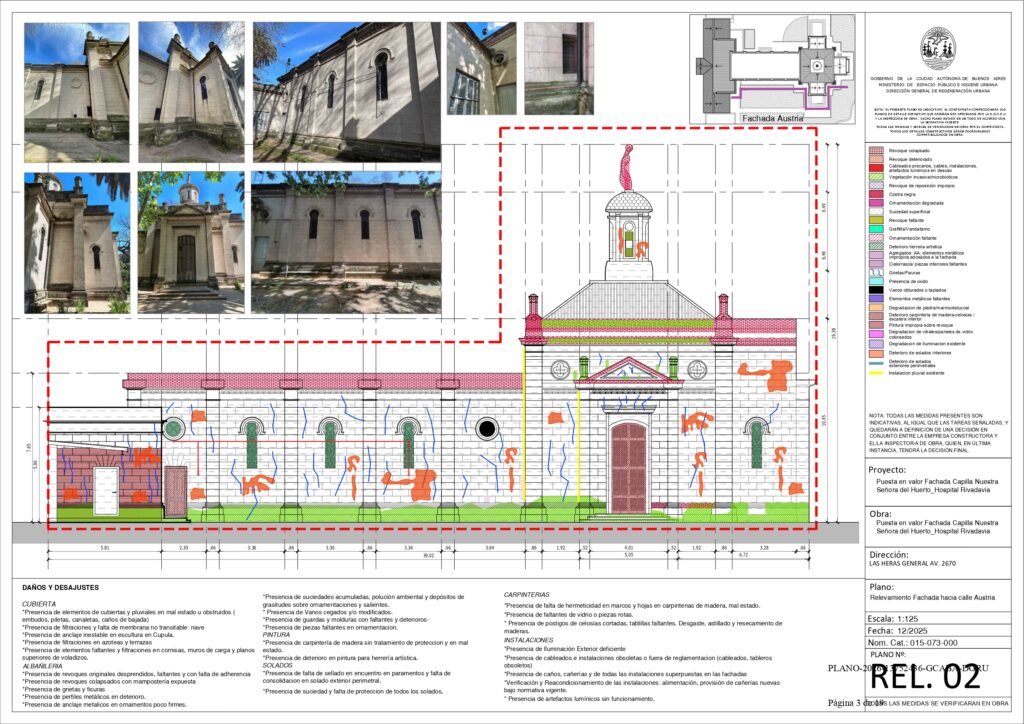Click the Revoque de reposición impropio dotted symbol
1024x724 pixels.
point(874,185)
